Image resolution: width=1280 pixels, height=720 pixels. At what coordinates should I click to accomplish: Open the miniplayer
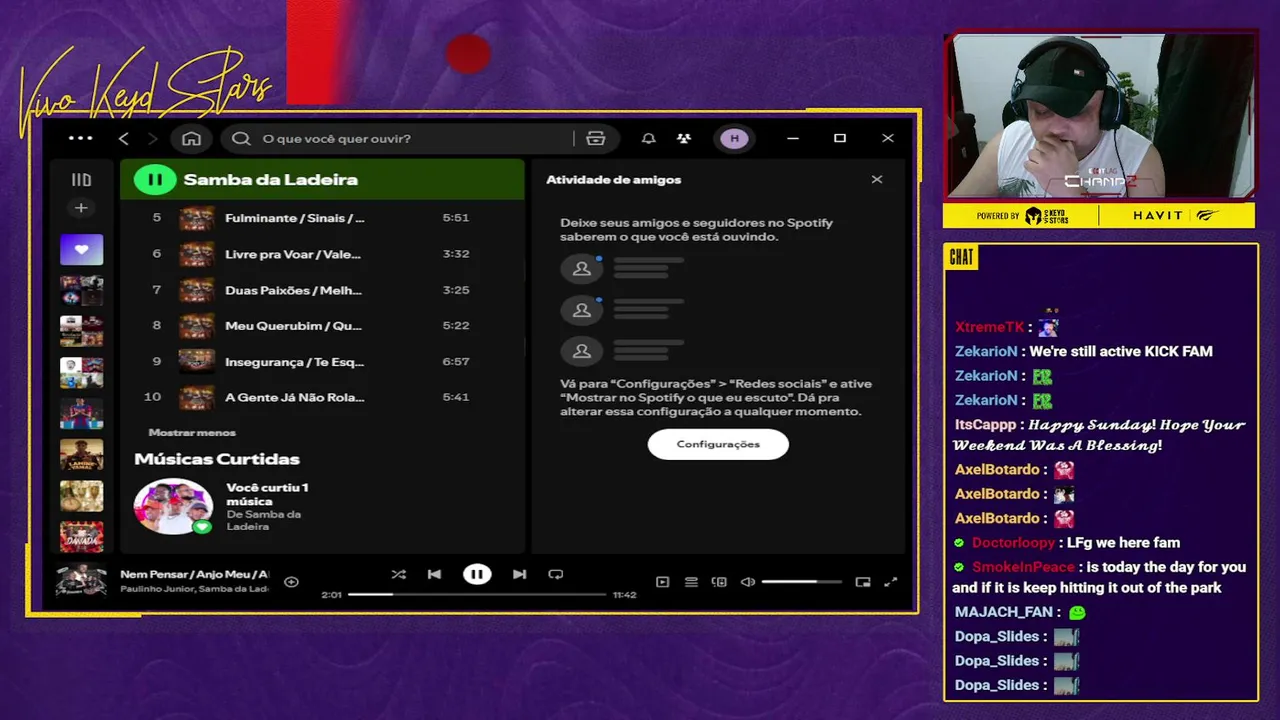(x=863, y=582)
